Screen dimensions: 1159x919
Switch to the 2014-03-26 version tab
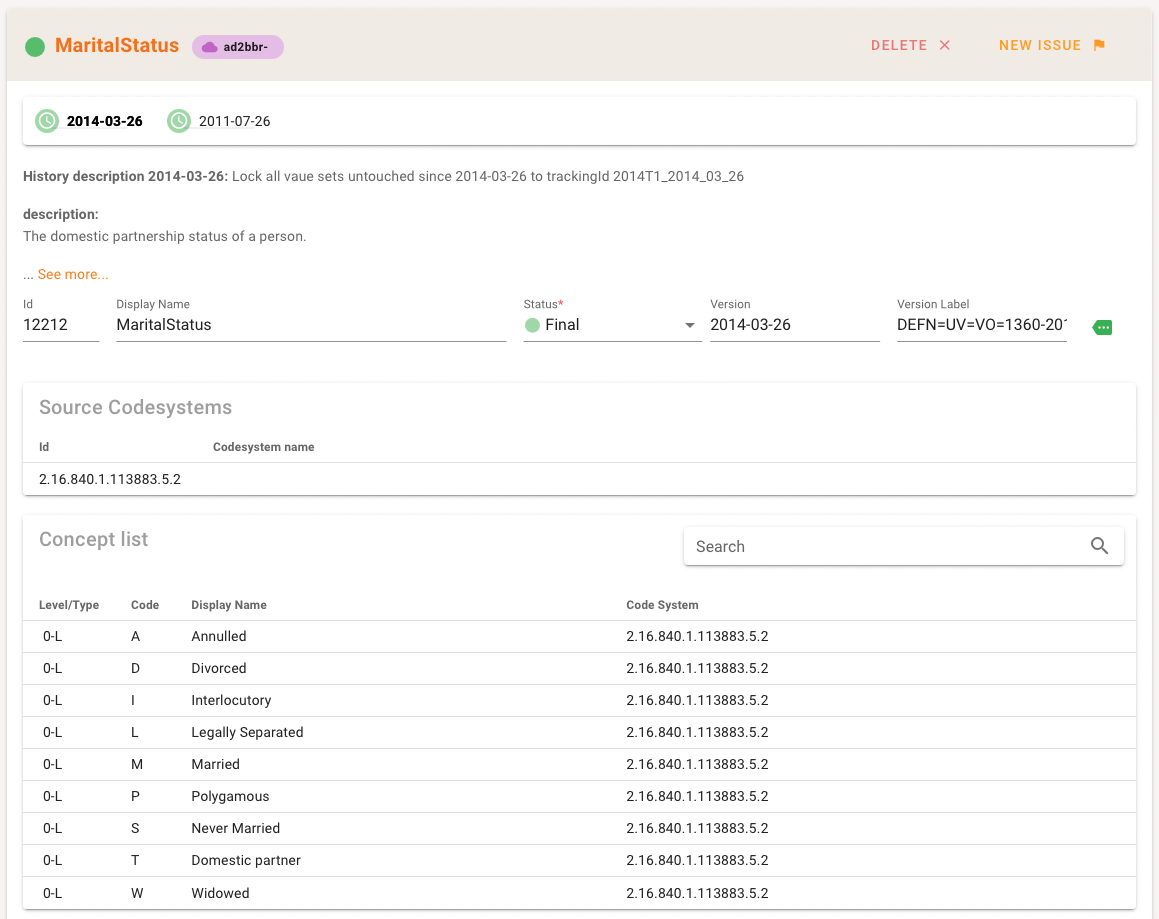[x=104, y=121]
